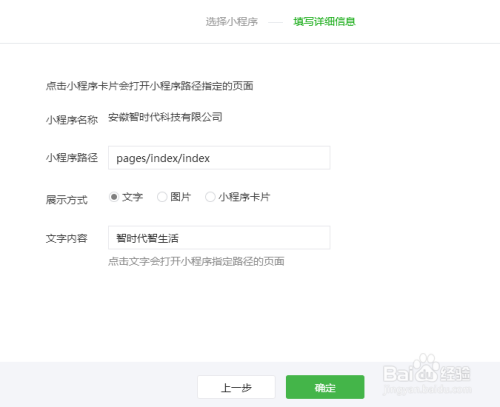The width and height of the screenshot is (500, 407).
Task: Click the 小程序路径 input field
Action: point(219,158)
